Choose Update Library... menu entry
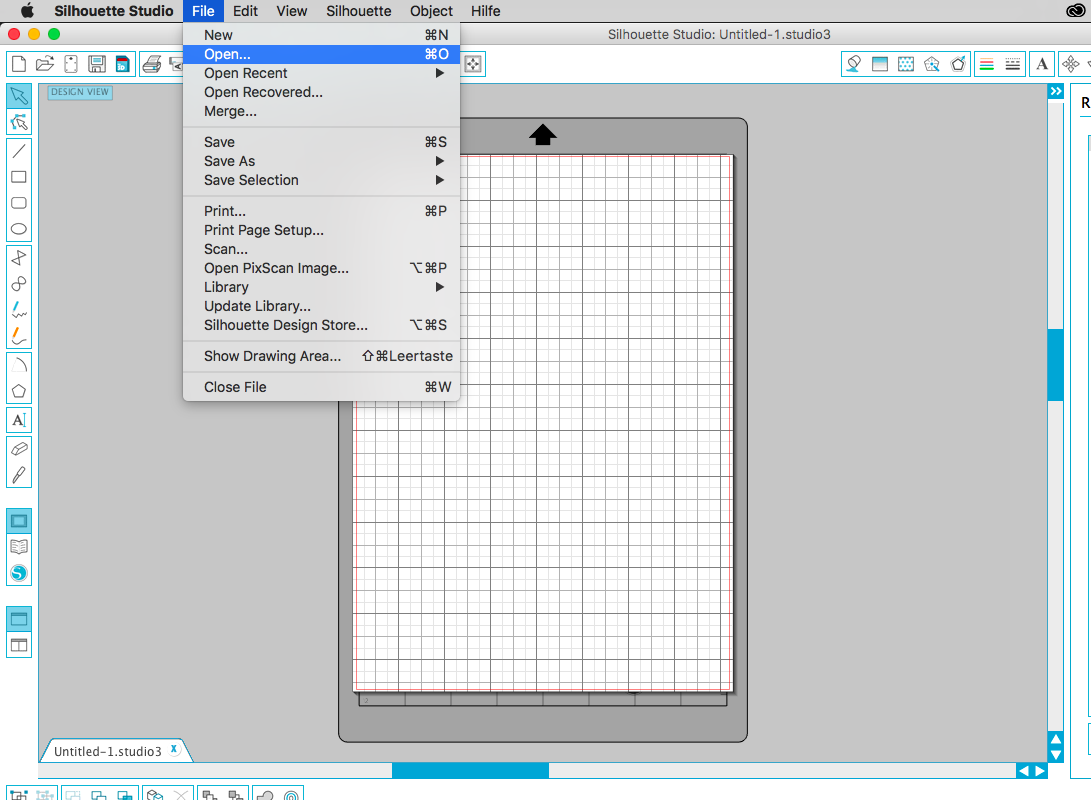 click(x=321, y=306)
